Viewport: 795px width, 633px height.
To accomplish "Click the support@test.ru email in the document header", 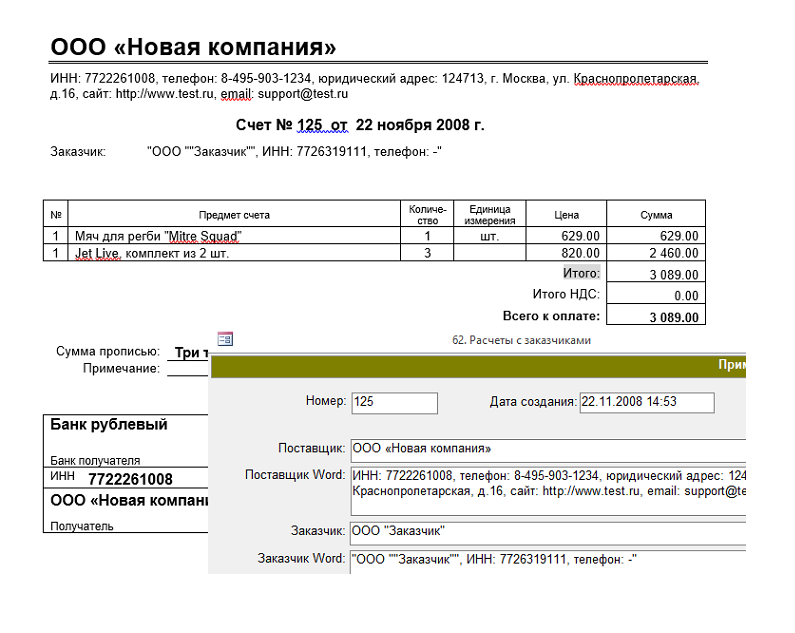I will (303, 94).
